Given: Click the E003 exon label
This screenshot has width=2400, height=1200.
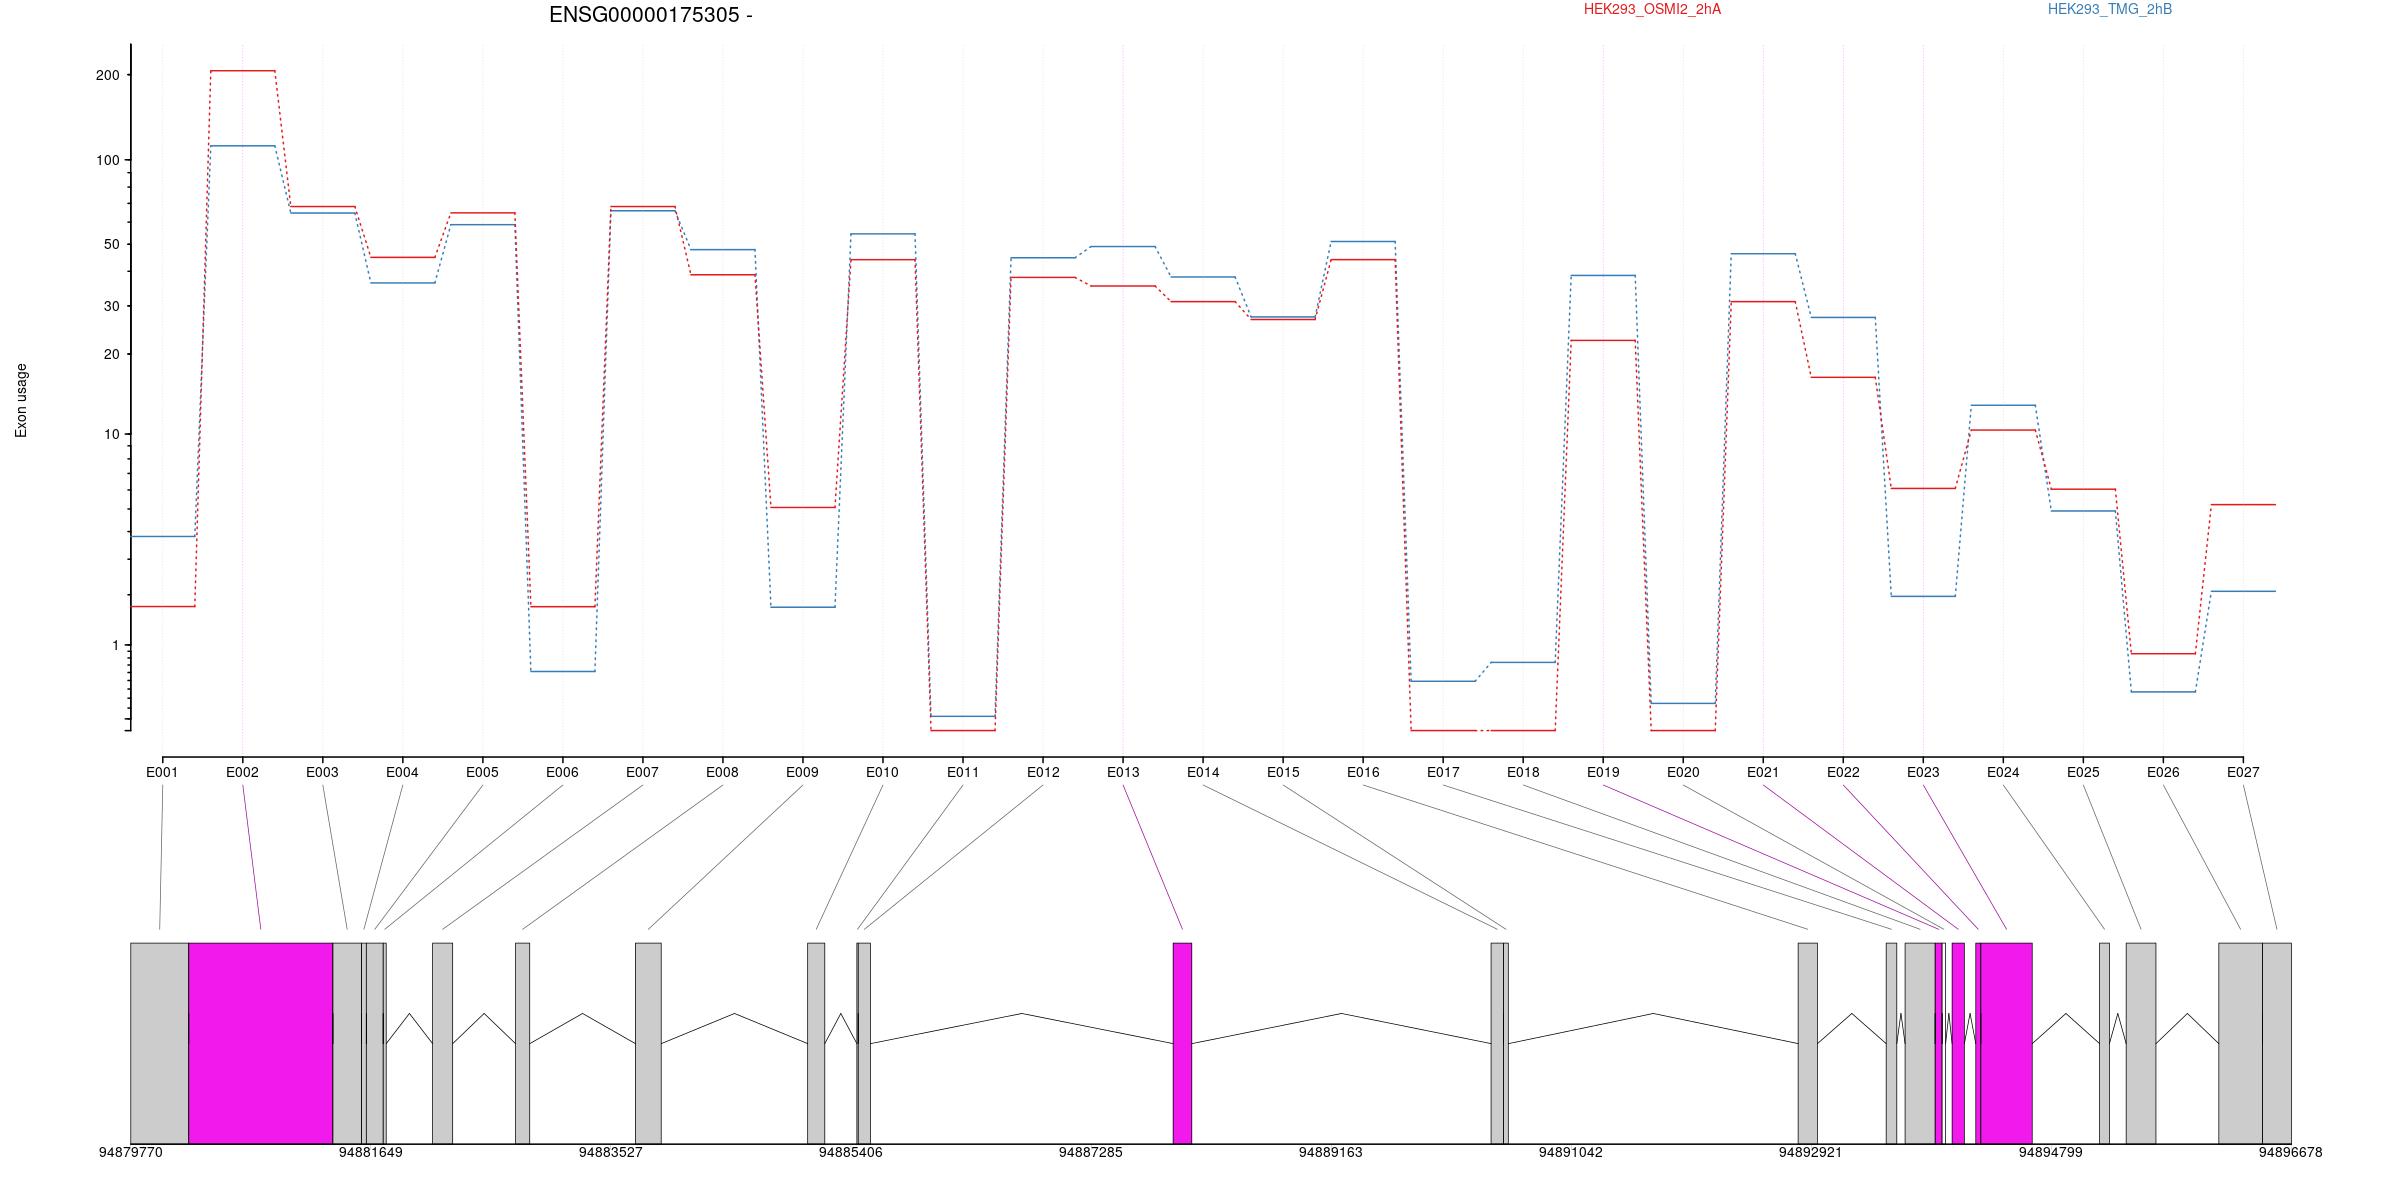Looking at the screenshot, I should [322, 772].
